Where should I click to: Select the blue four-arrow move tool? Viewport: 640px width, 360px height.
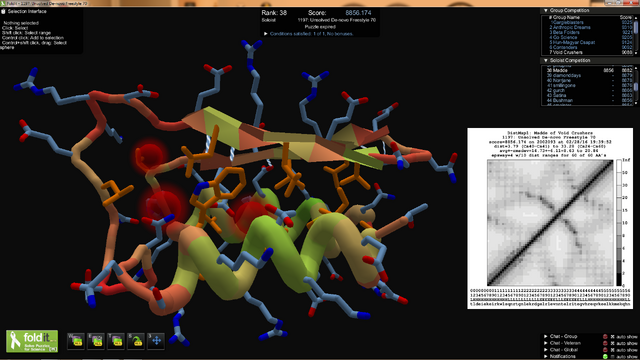pos(156,341)
